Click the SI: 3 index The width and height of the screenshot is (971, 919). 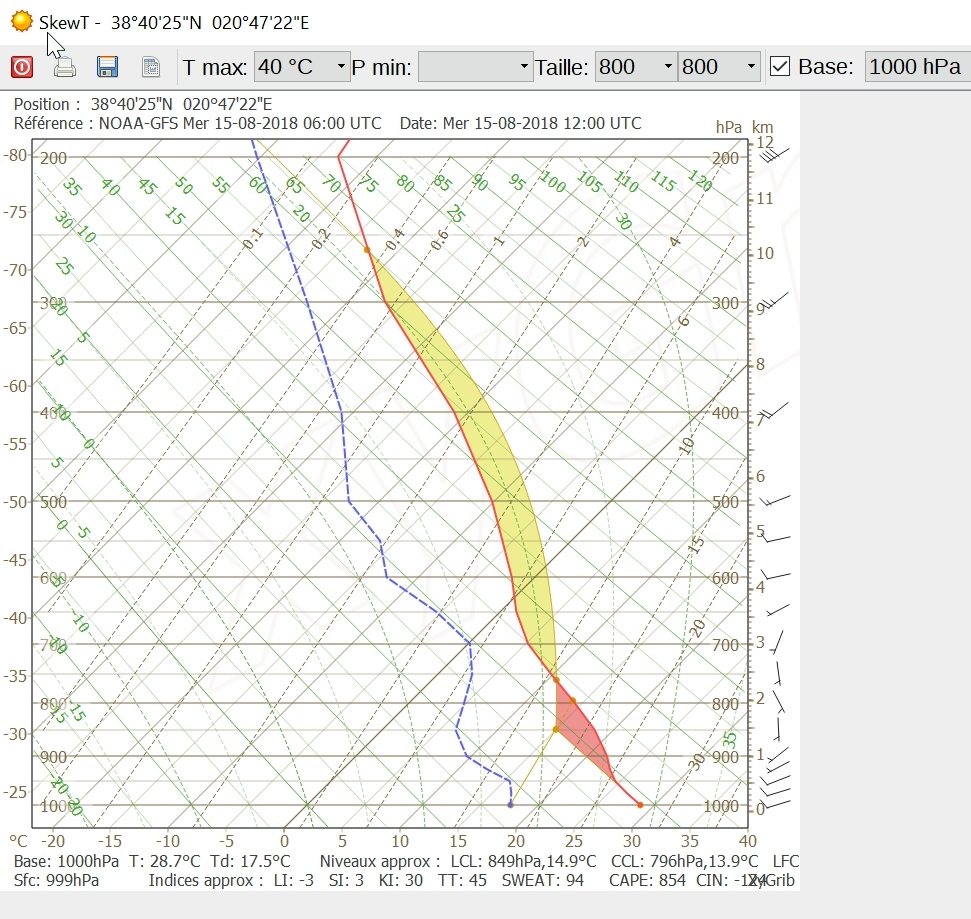(346, 880)
